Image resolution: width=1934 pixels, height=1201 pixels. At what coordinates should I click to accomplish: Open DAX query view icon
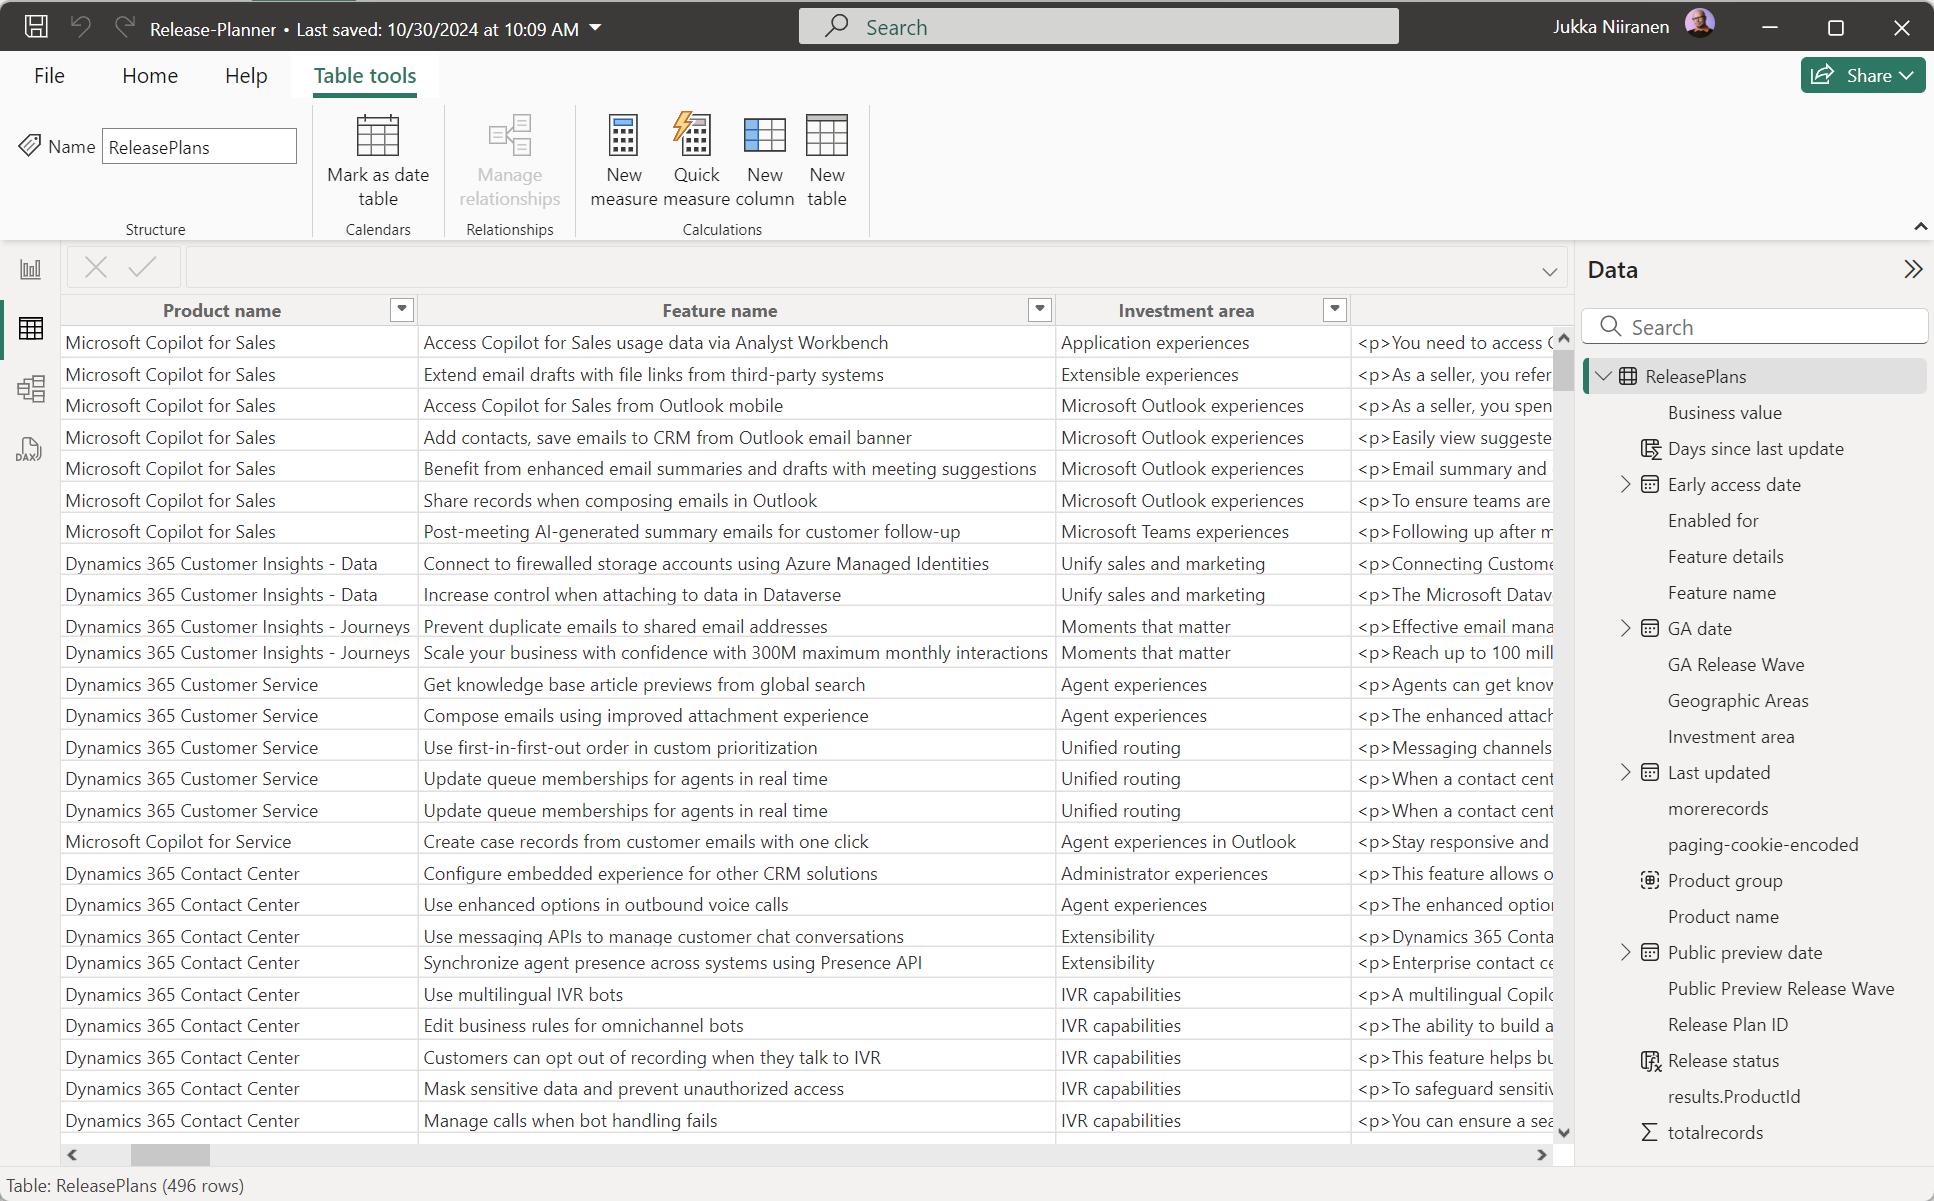29,449
